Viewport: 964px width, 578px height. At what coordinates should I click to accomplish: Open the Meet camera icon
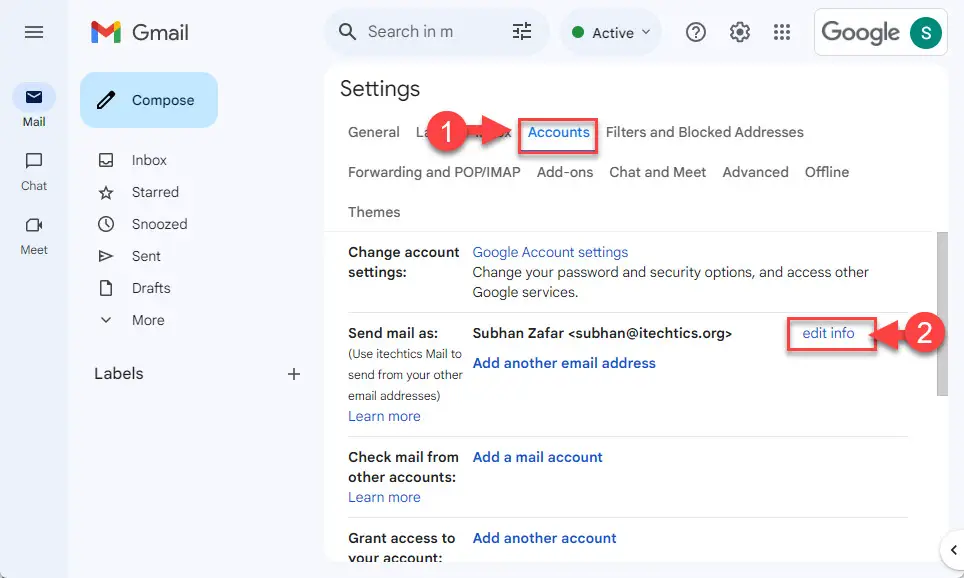[x=34, y=225]
